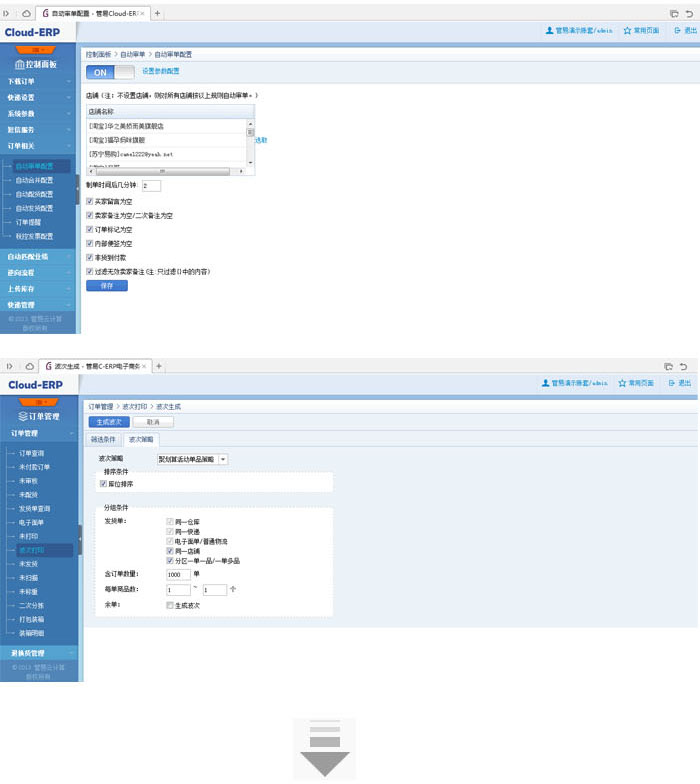The height and width of the screenshot is (784, 700).
Task: Click the shop list scroll-down arrow
Action: pyautogui.click(x=250, y=162)
